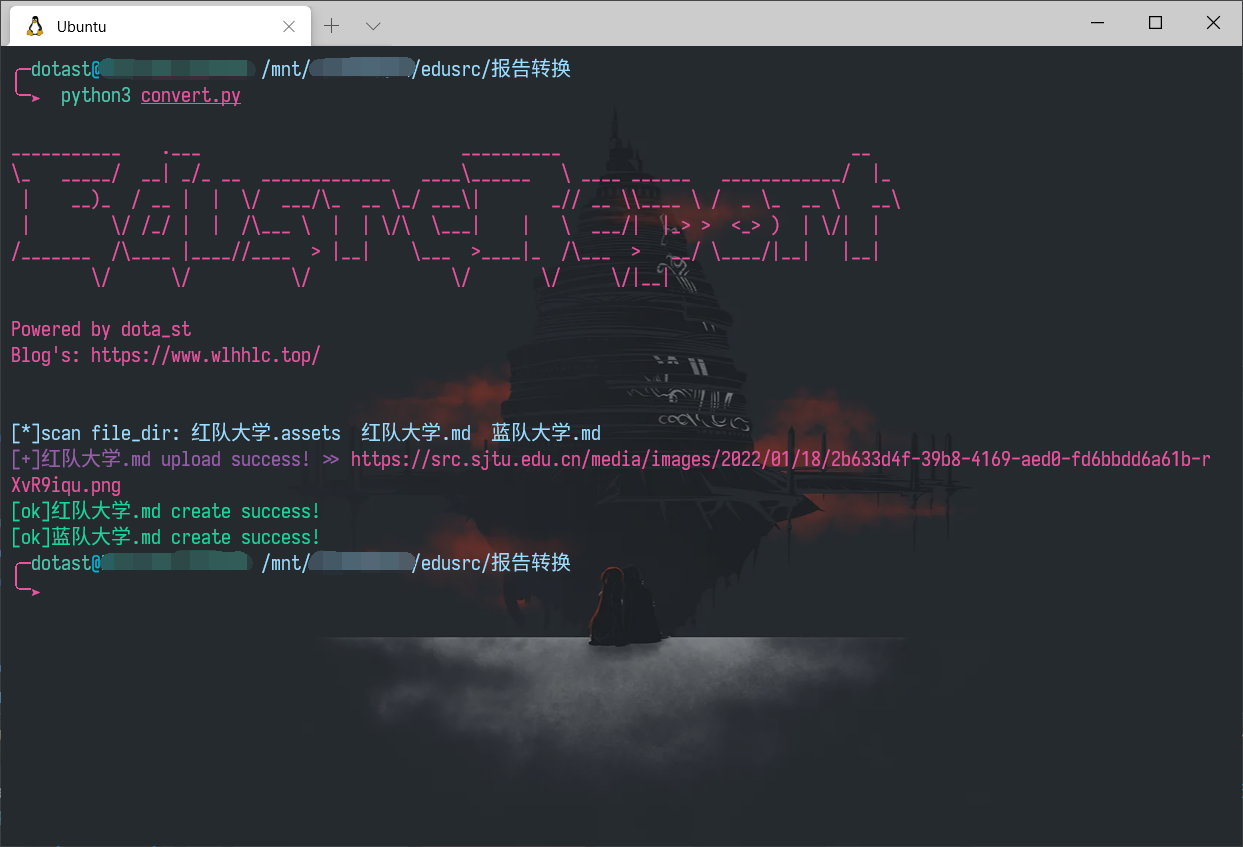Image resolution: width=1243 pixels, height=847 pixels.
Task: Click the convert.py filename in command
Action: pos(191,96)
